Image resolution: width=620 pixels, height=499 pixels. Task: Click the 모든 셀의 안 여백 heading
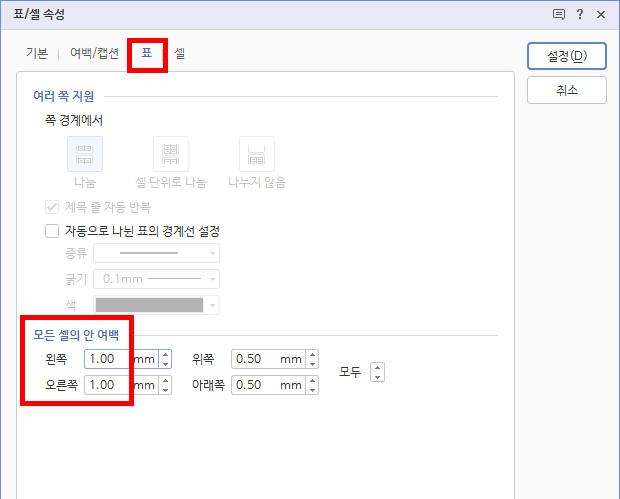(x=76, y=335)
